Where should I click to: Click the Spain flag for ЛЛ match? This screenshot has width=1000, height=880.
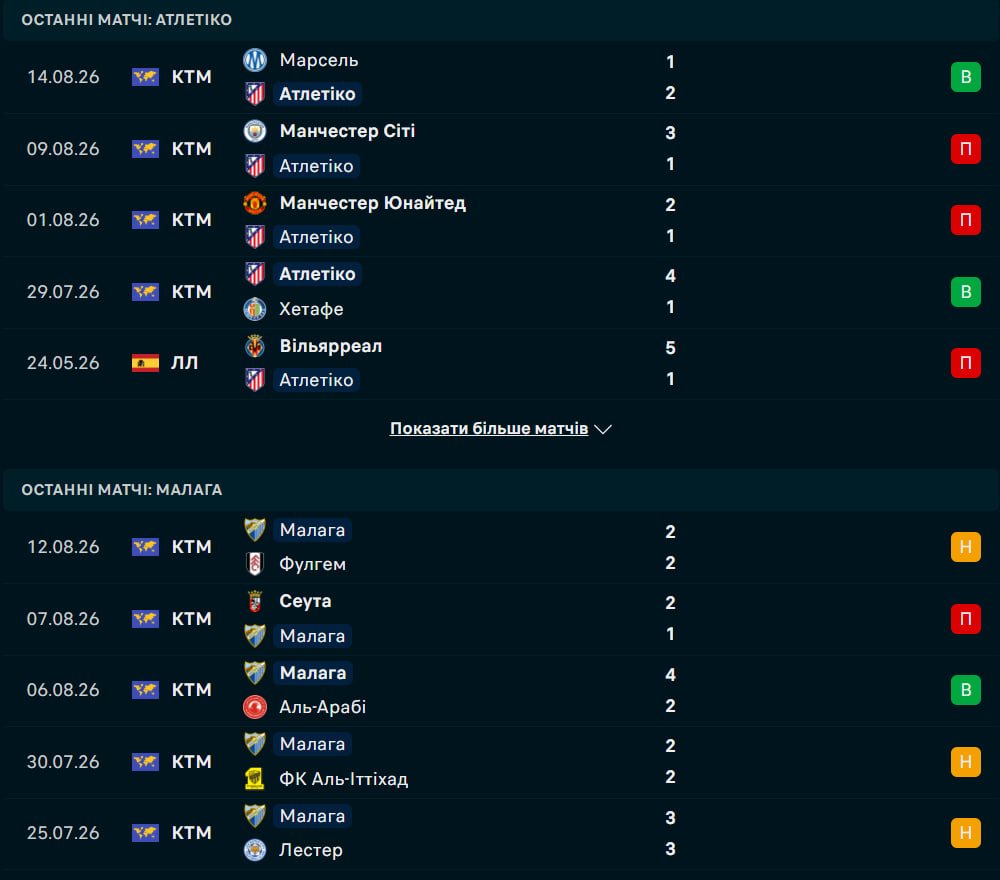click(x=145, y=363)
